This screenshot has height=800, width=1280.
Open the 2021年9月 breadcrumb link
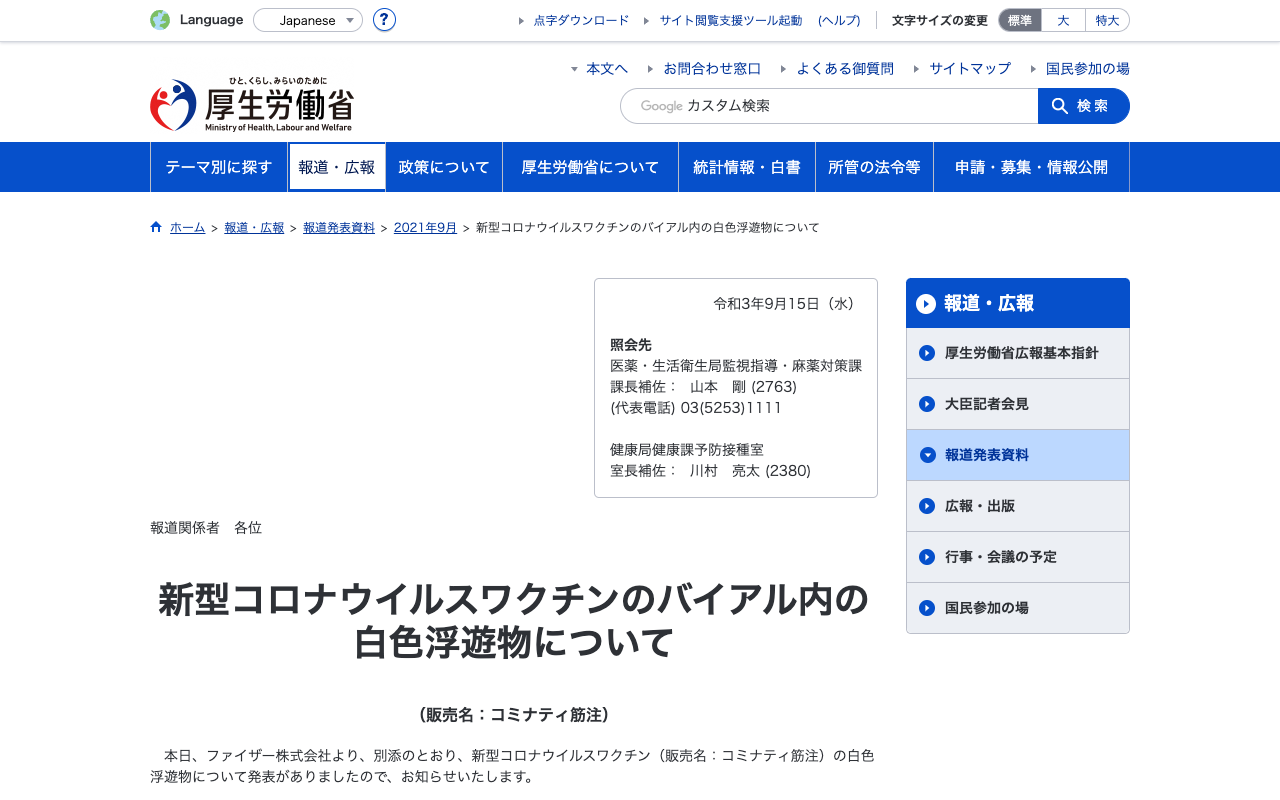pyautogui.click(x=425, y=227)
